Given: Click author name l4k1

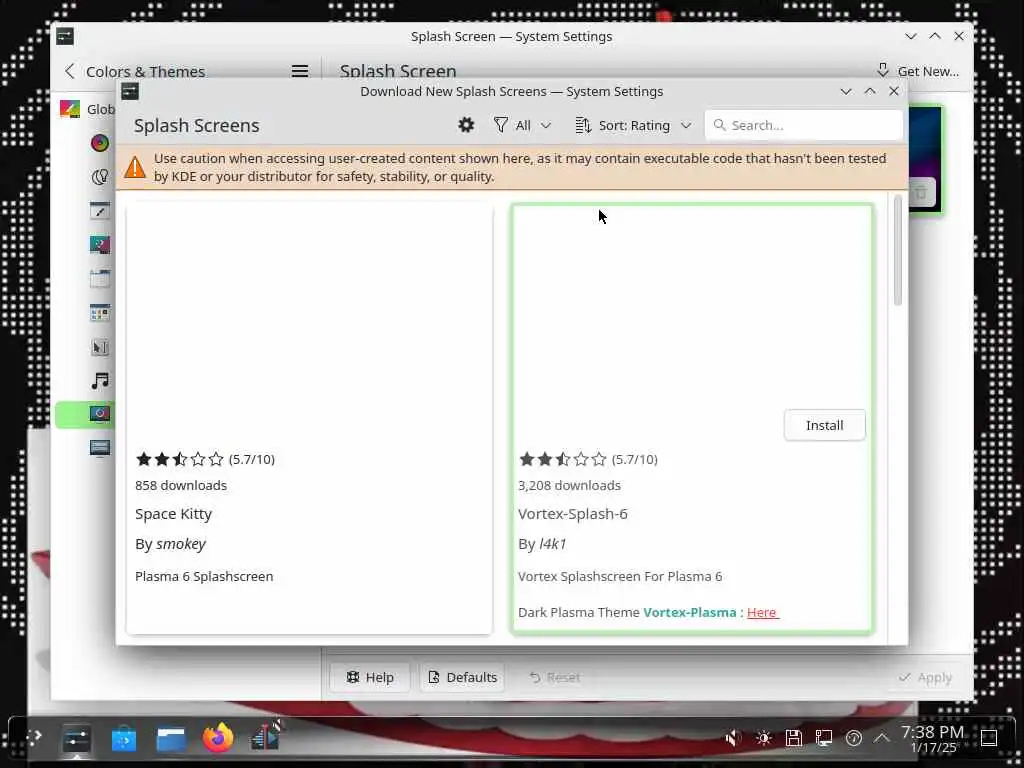Looking at the screenshot, I should click(x=552, y=544).
